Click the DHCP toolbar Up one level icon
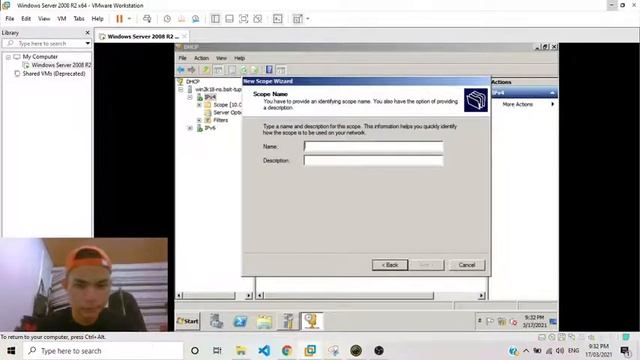Screen dimensions: 640x360 pyautogui.click(x=205, y=70)
